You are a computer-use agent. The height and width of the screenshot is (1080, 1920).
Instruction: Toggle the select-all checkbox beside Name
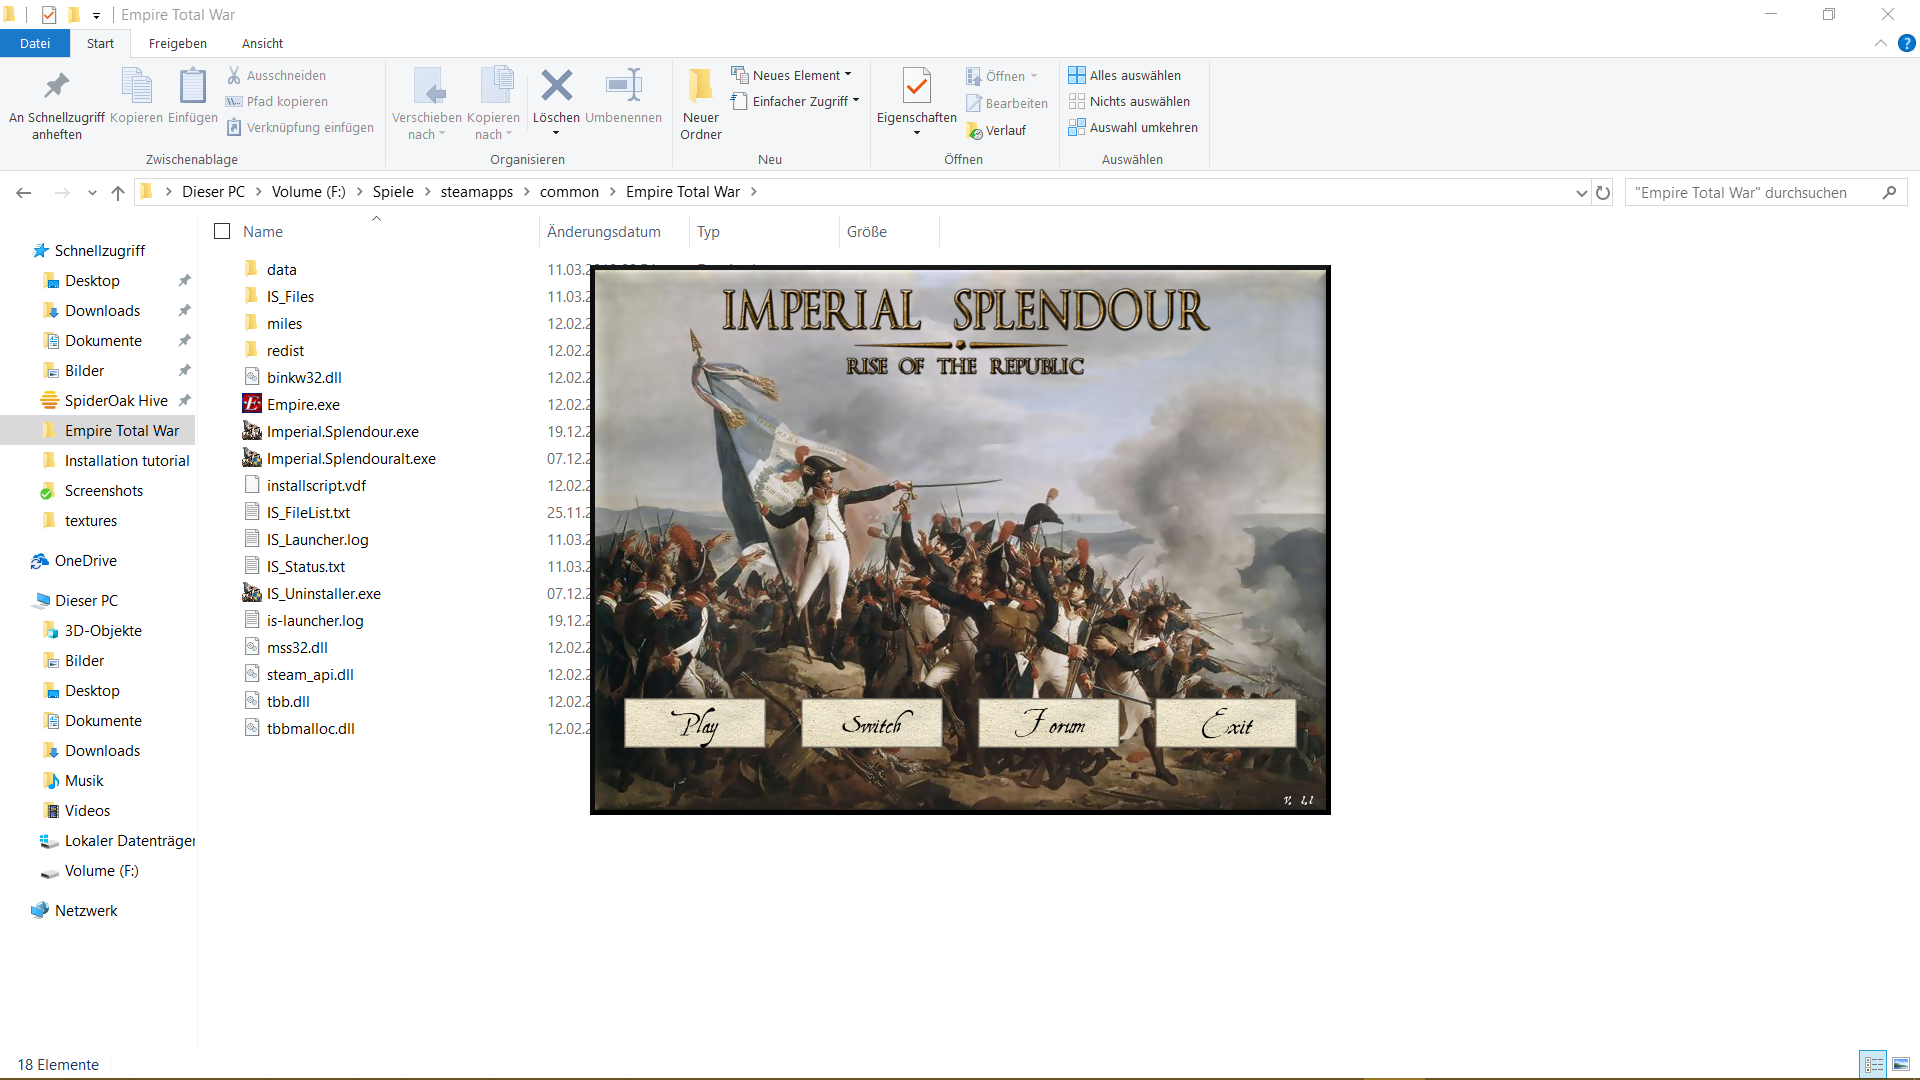[222, 231]
